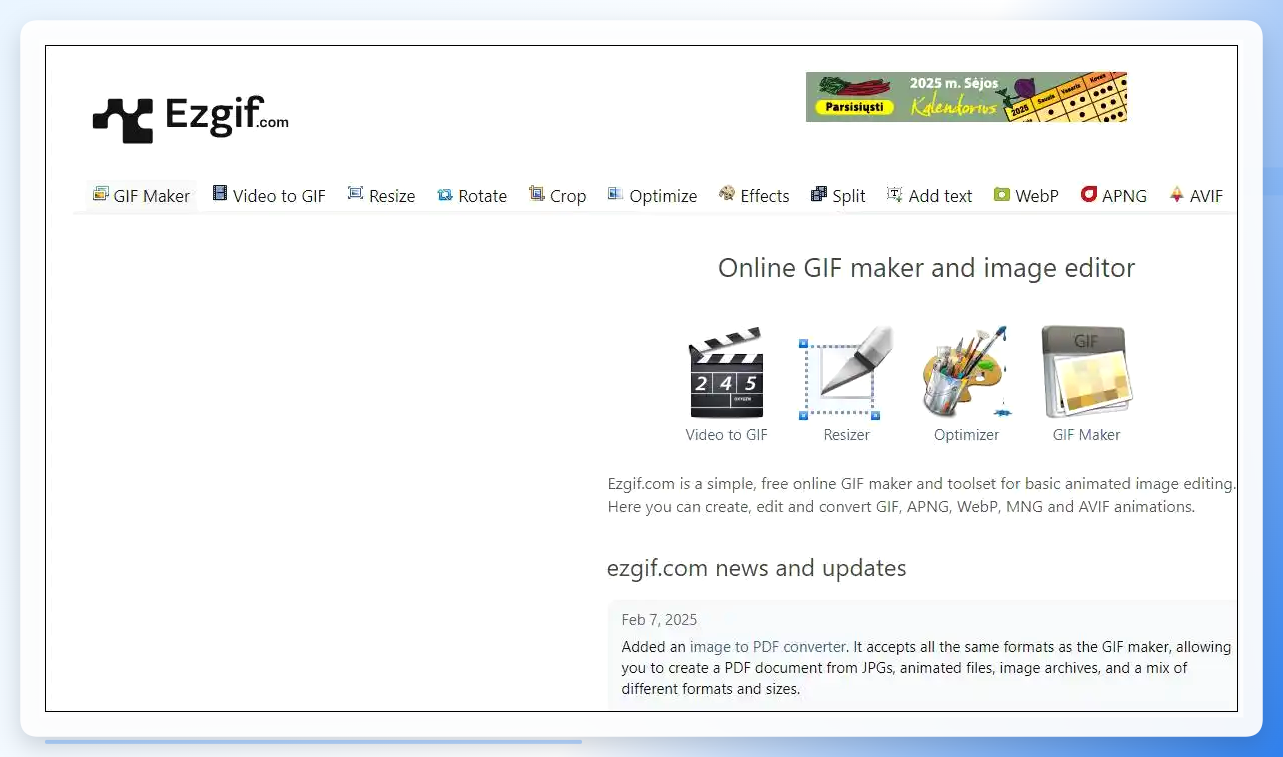Click the Effects palette icon in menu
Image resolution: width=1283 pixels, height=757 pixels.
click(x=727, y=194)
